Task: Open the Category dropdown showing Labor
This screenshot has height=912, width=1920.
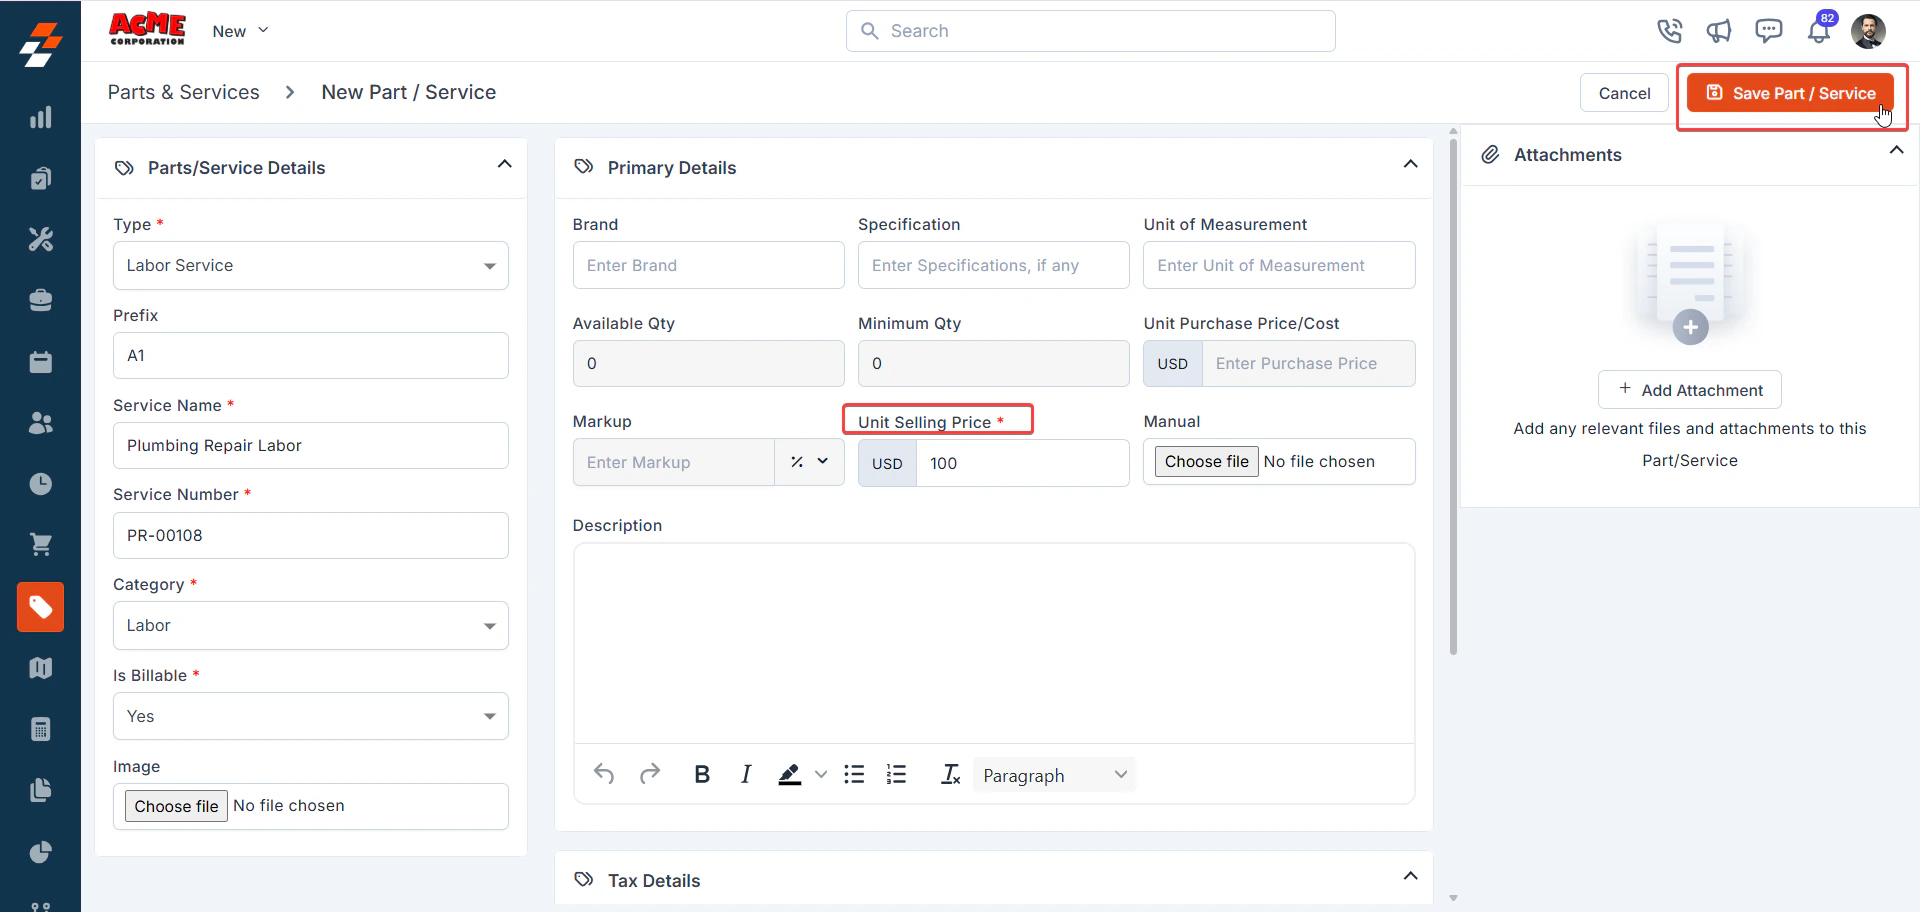Action: click(310, 626)
